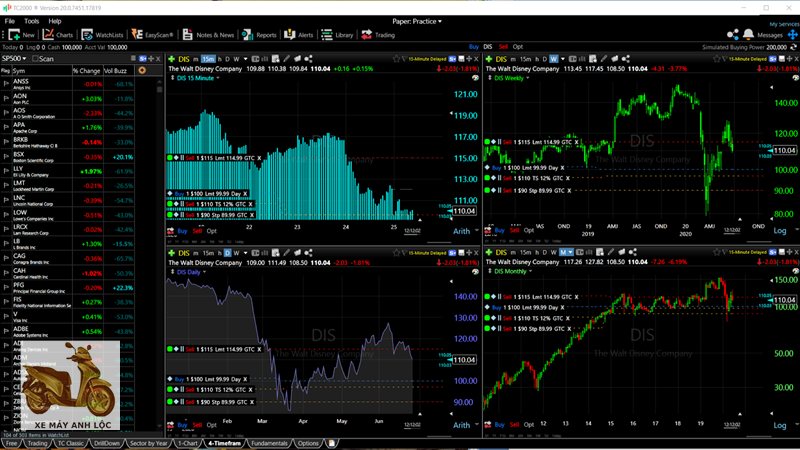The width and height of the screenshot is (800, 450).
Task: Open timeframe dropdown arrow in Weekly chart
Action: tap(563, 59)
